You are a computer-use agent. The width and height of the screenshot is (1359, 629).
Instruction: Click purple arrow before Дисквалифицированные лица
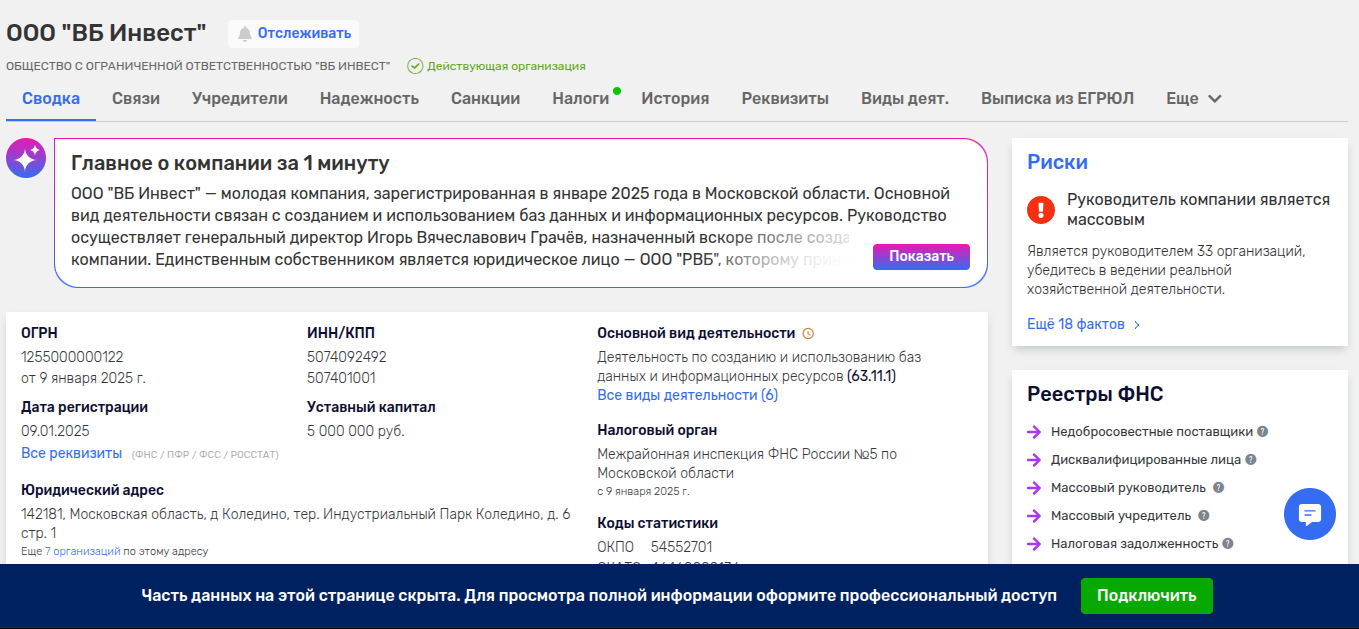[x=1034, y=460]
